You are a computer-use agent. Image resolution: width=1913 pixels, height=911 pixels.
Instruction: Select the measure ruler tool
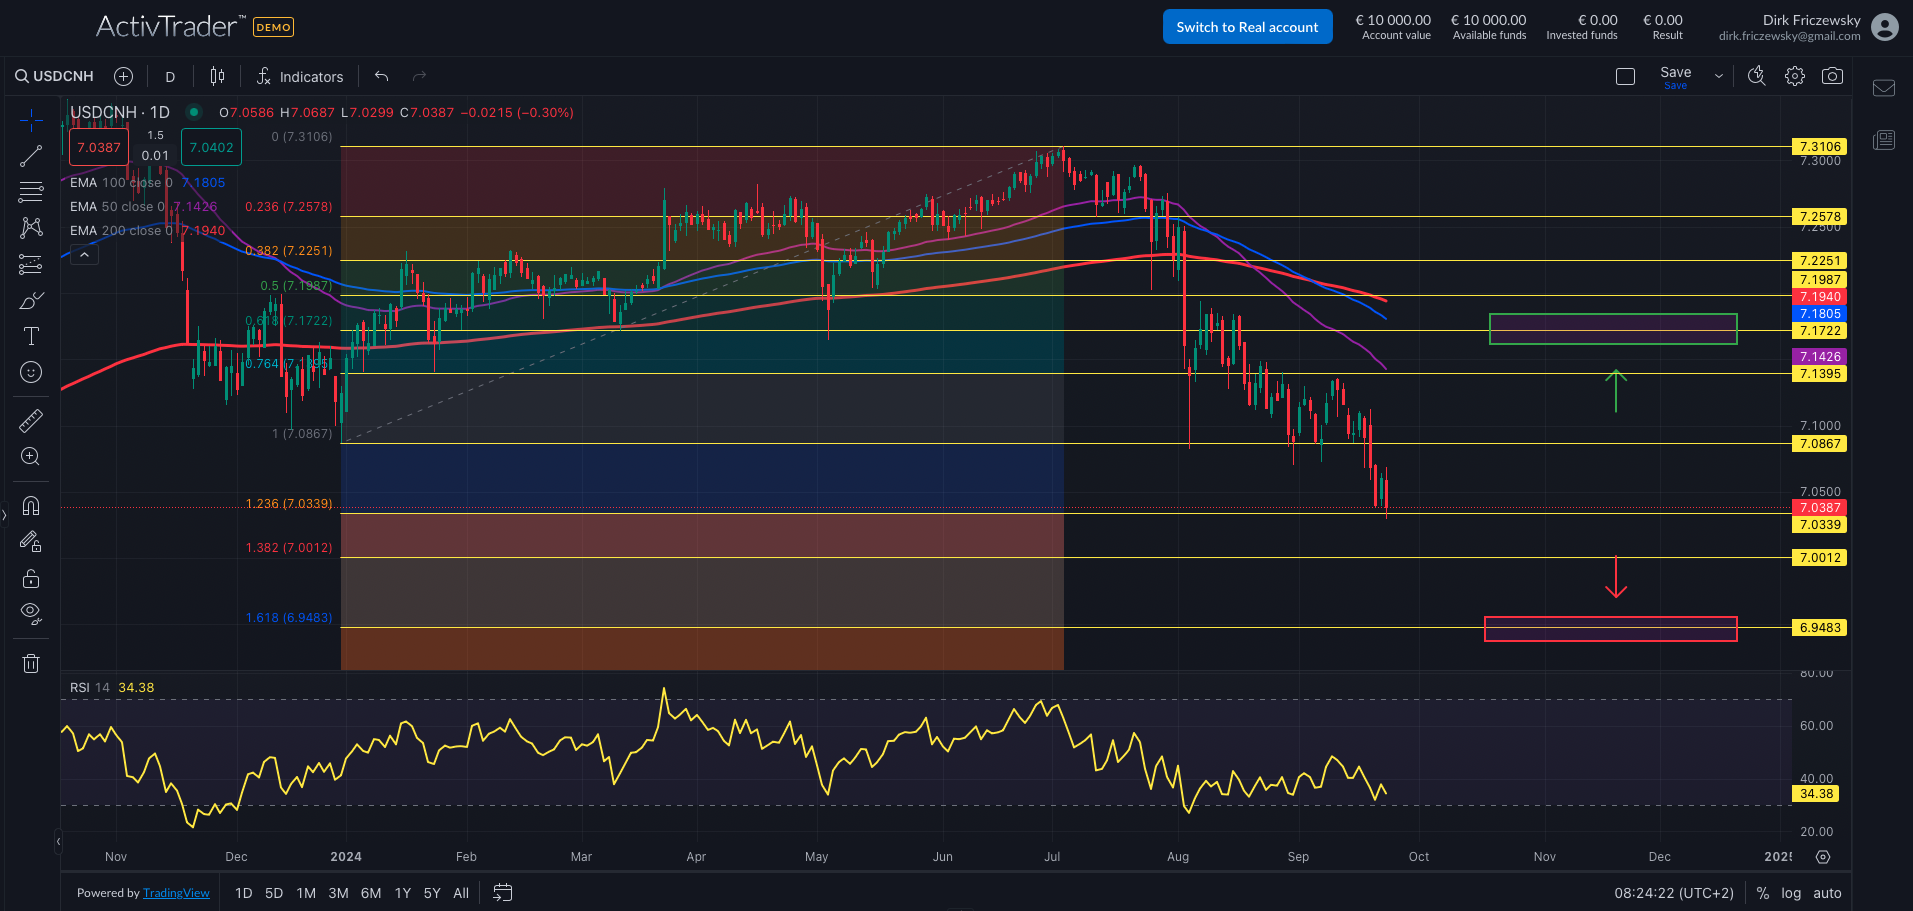(x=31, y=420)
